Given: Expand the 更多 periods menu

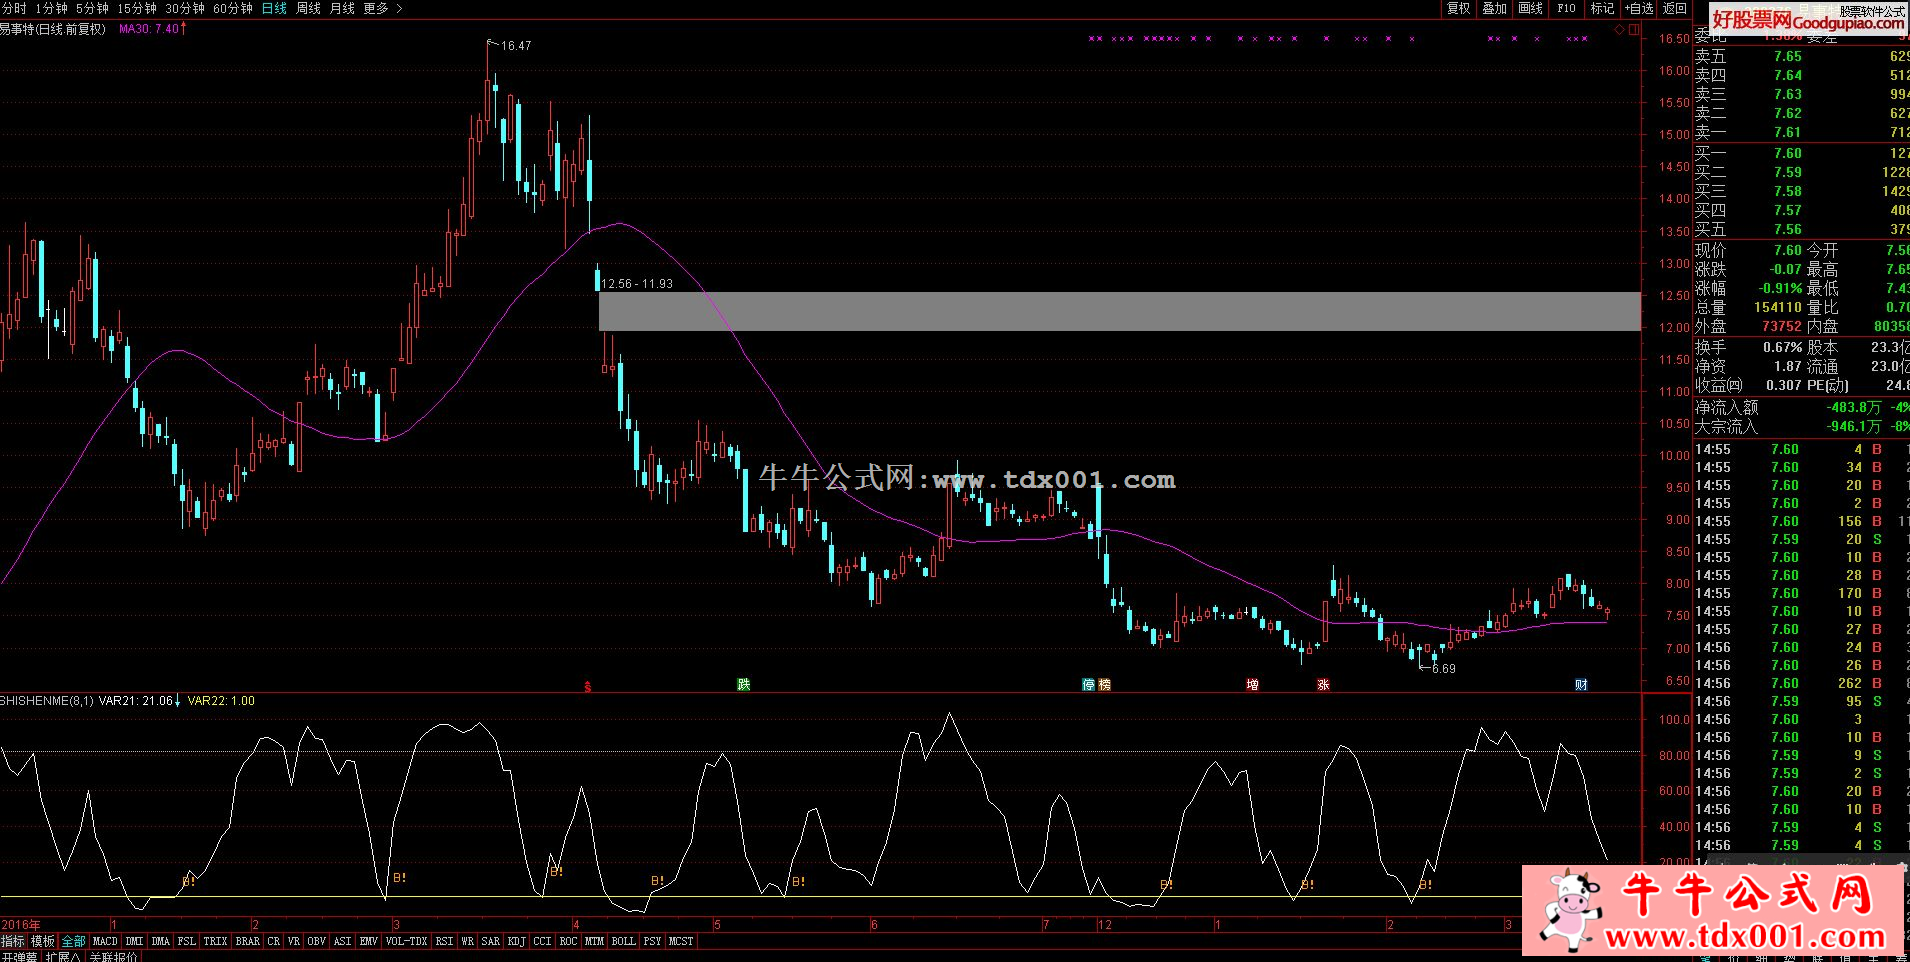Looking at the screenshot, I should [x=383, y=8].
